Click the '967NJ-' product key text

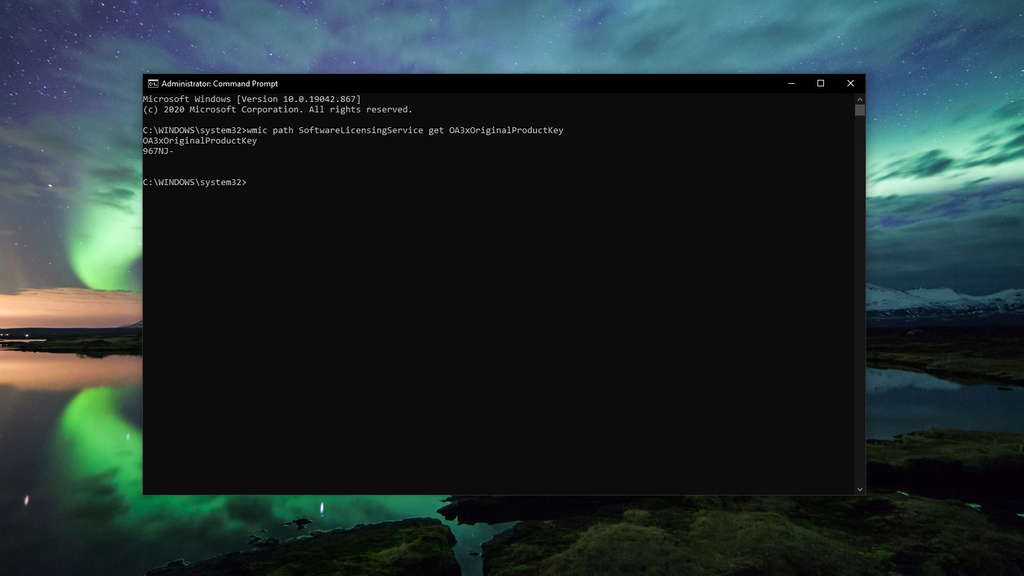[x=158, y=151]
